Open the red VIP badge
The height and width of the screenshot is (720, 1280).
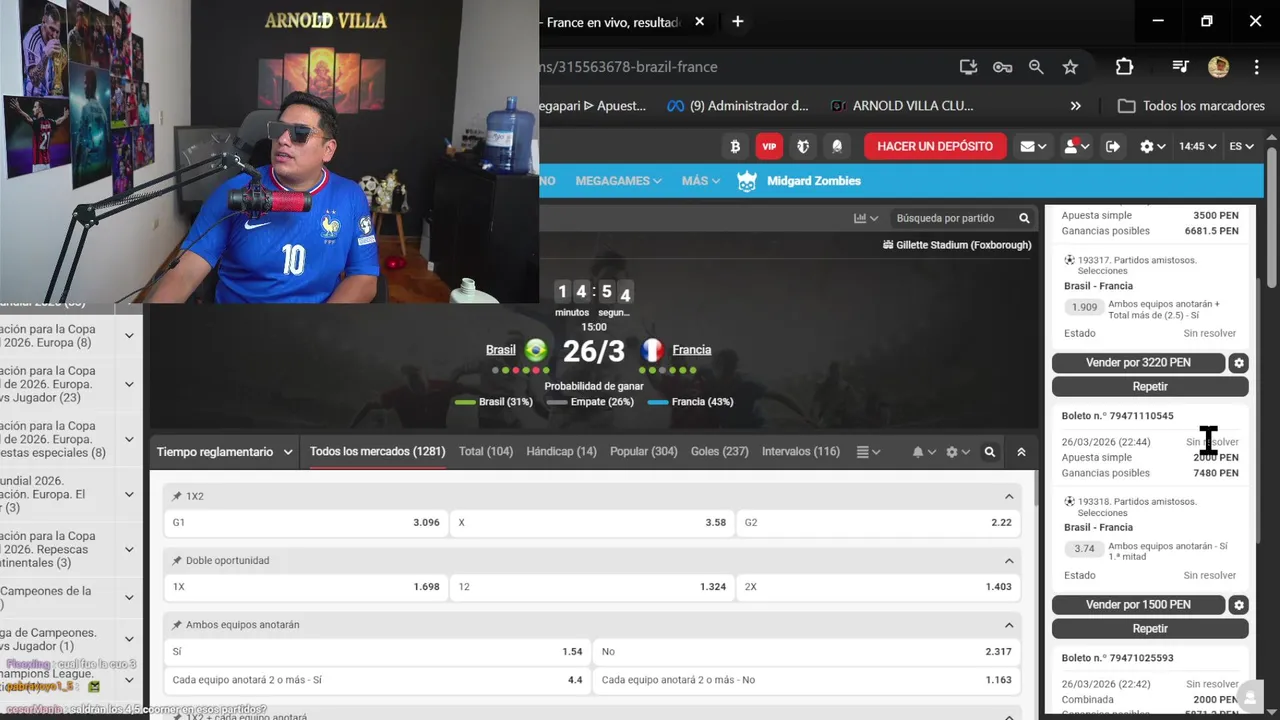(769, 146)
